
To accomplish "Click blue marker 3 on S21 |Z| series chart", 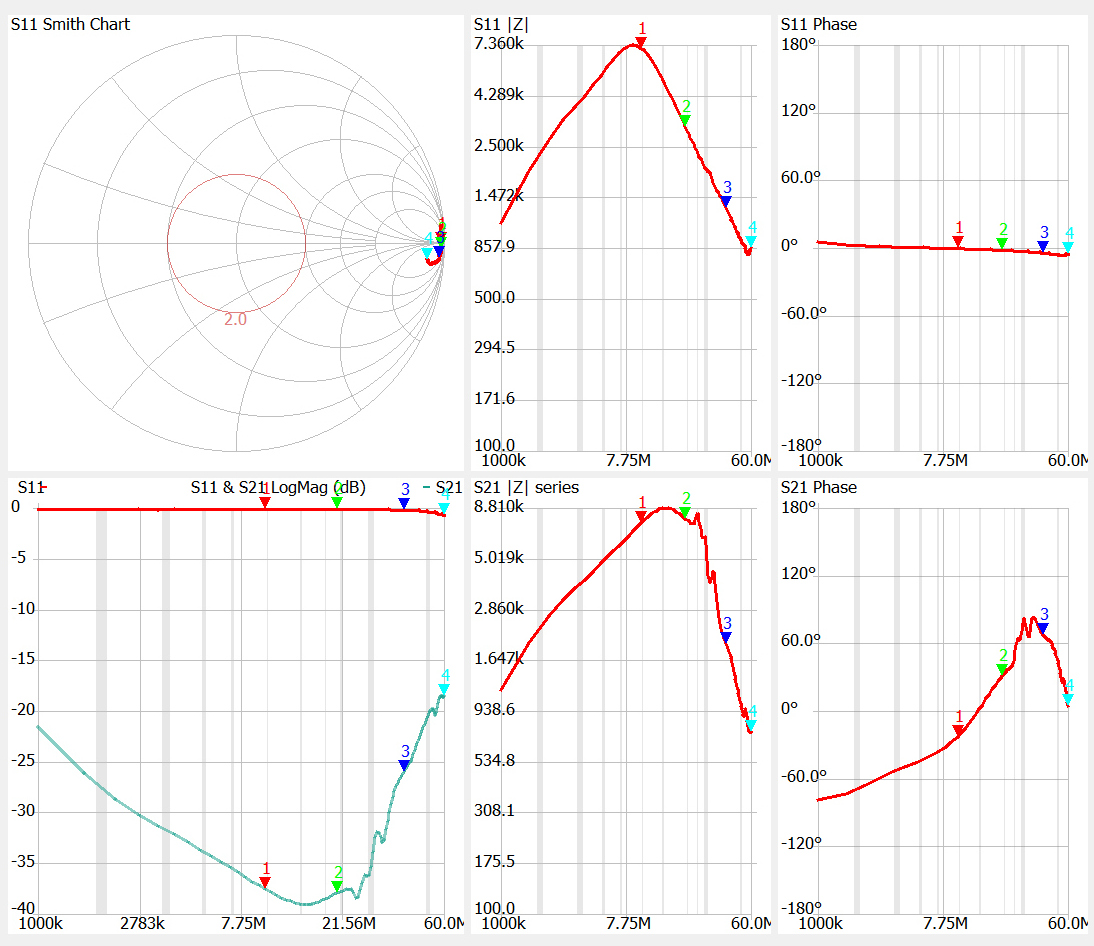I will pos(726,636).
